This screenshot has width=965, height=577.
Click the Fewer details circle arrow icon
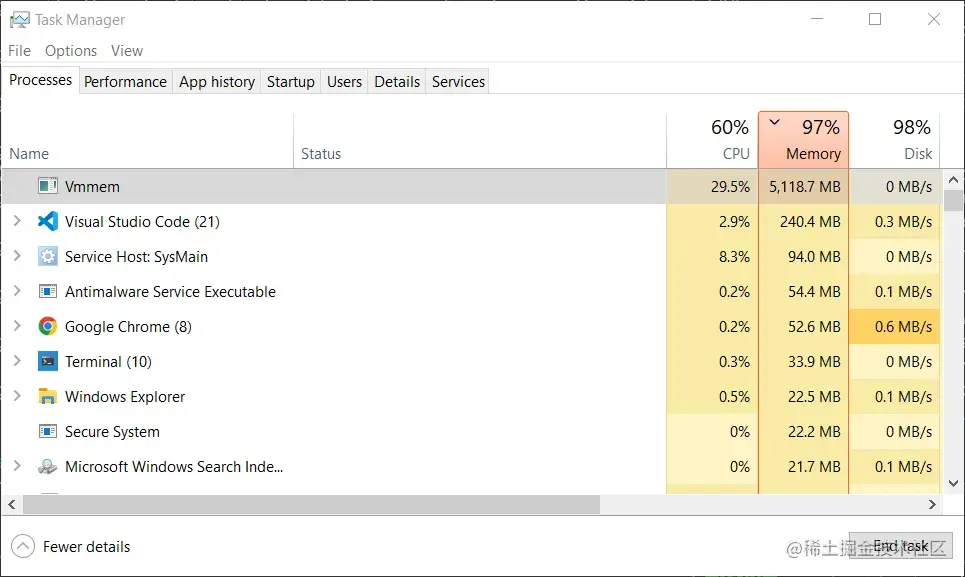pos(23,546)
